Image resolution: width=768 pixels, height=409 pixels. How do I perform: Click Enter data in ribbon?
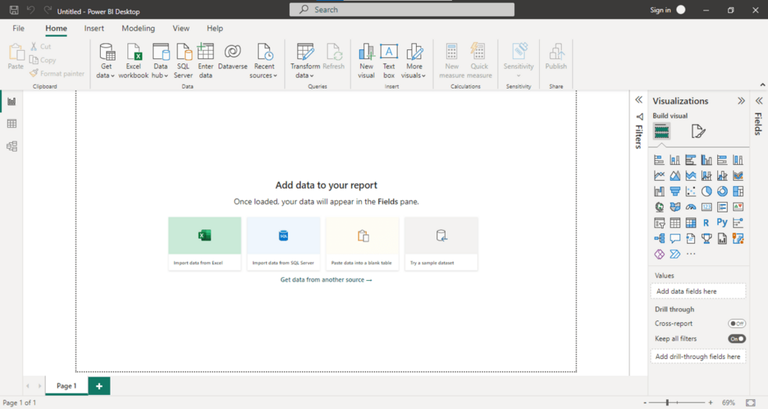click(x=206, y=61)
